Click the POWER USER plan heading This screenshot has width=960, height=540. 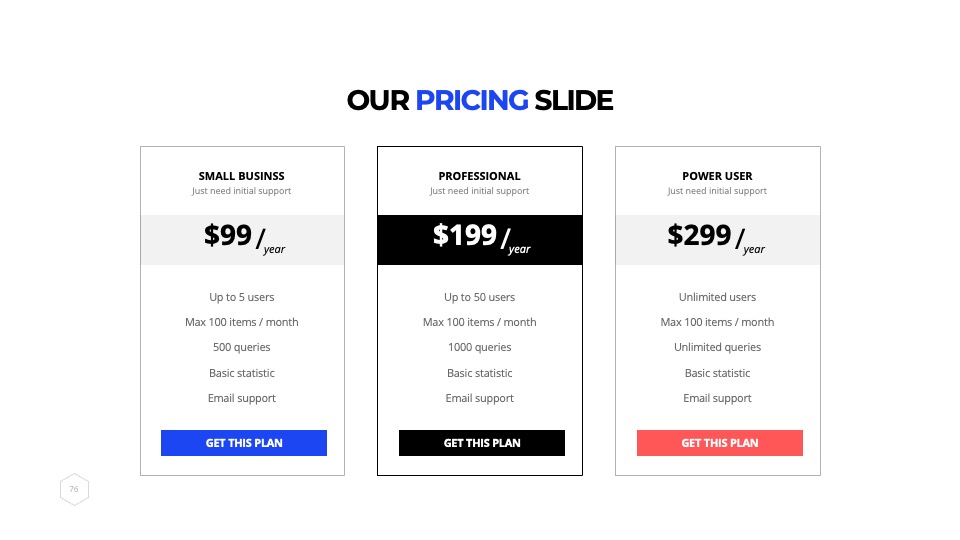click(x=717, y=176)
